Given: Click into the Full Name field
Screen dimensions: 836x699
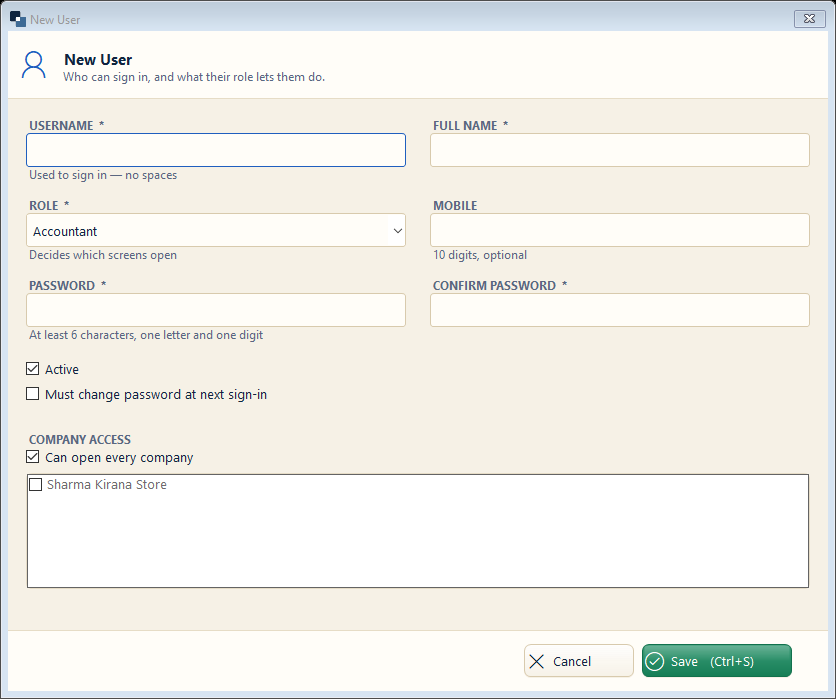Looking at the screenshot, I should point(620,150).
